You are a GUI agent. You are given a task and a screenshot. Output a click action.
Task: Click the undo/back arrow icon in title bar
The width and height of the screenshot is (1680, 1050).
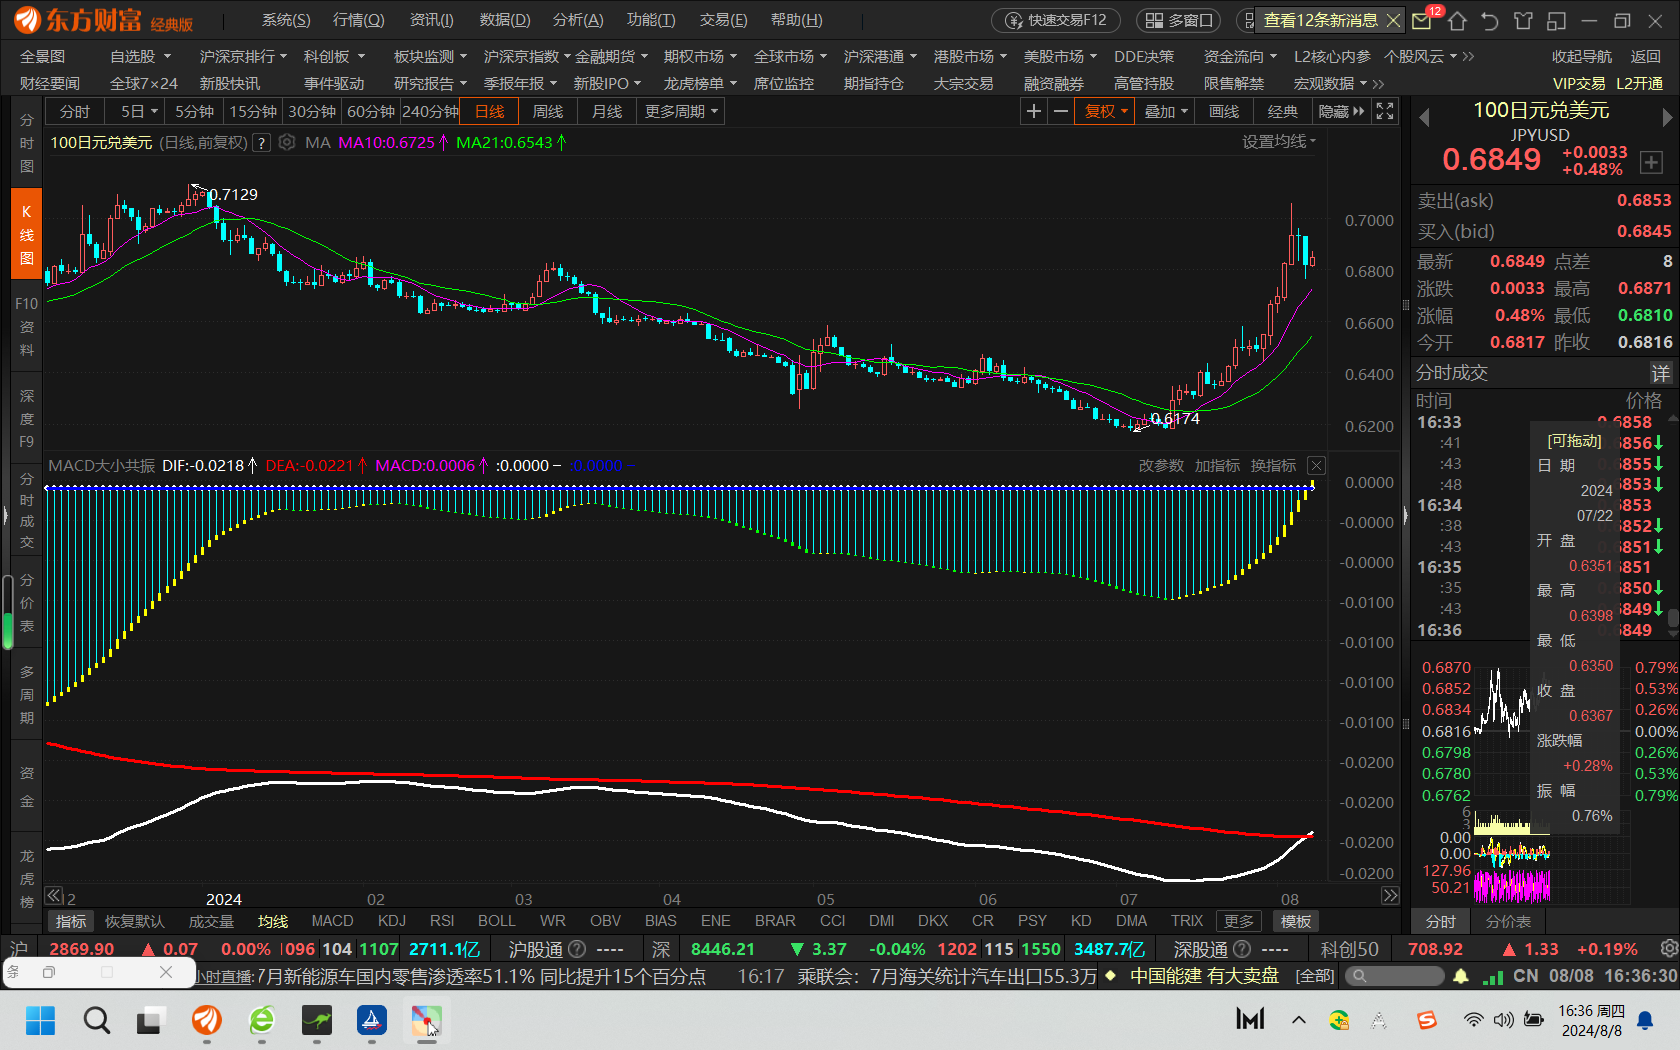click(x=1490, y=20)
